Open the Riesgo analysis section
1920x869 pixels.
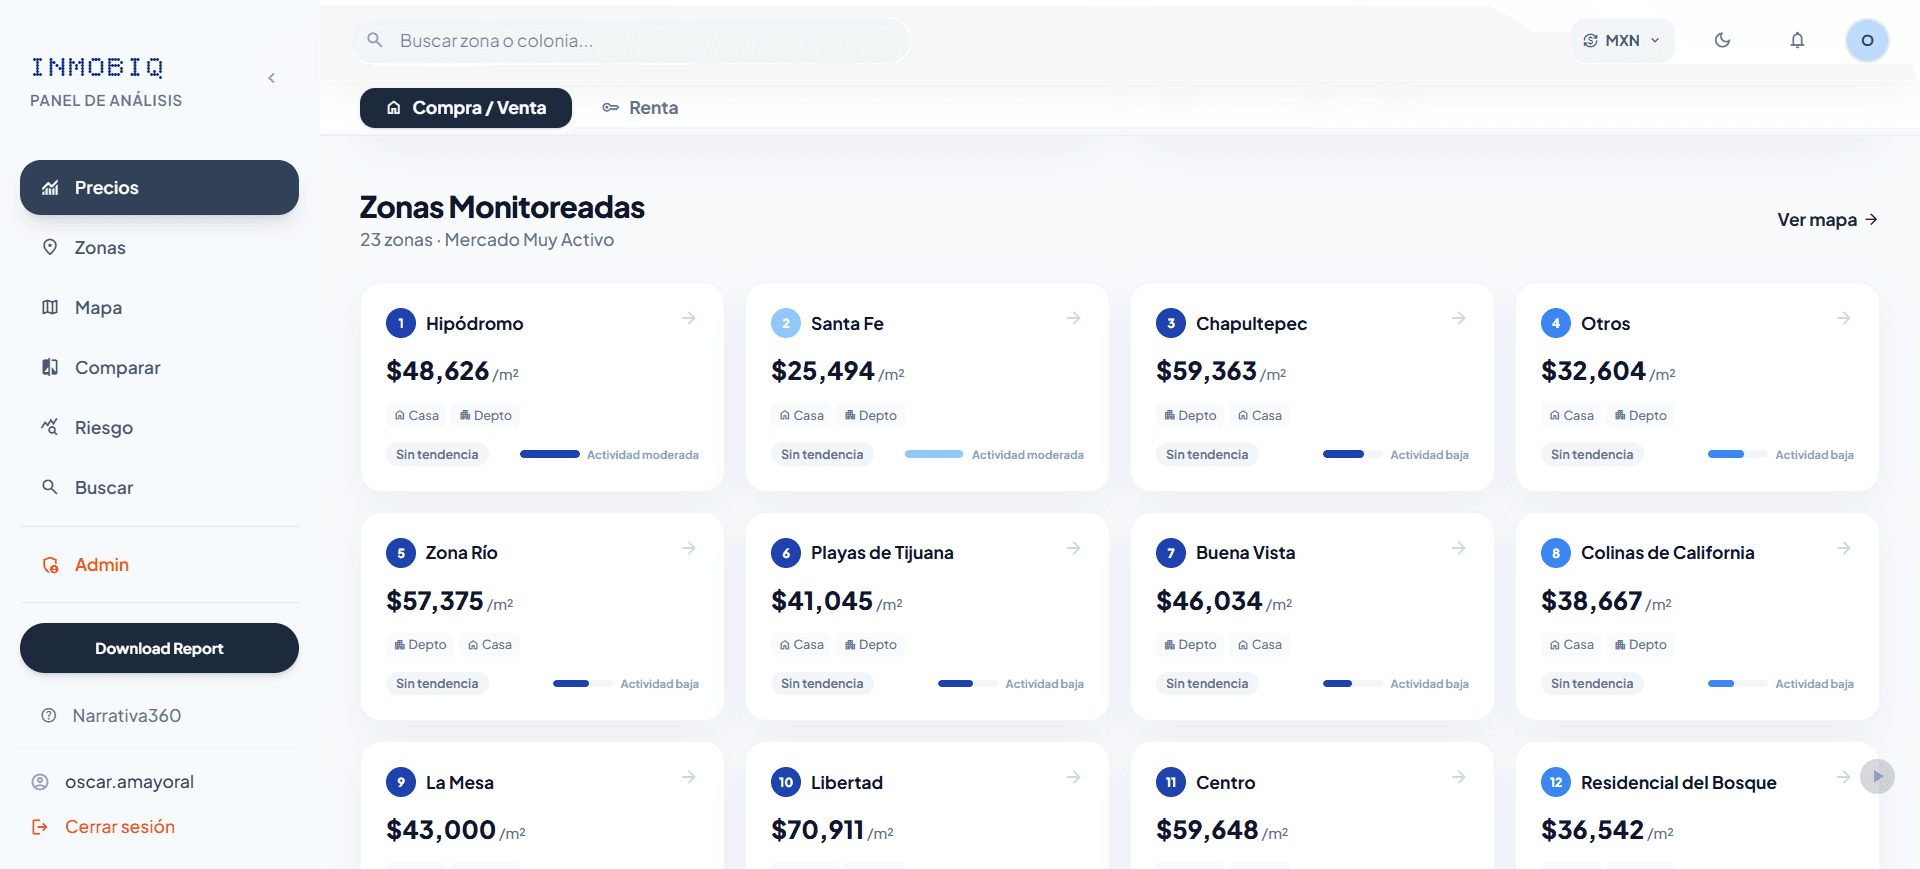(103, 428)
